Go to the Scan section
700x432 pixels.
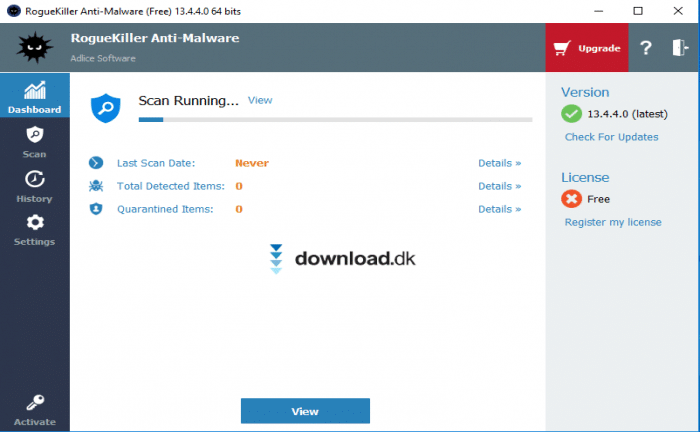pos(34,142)
